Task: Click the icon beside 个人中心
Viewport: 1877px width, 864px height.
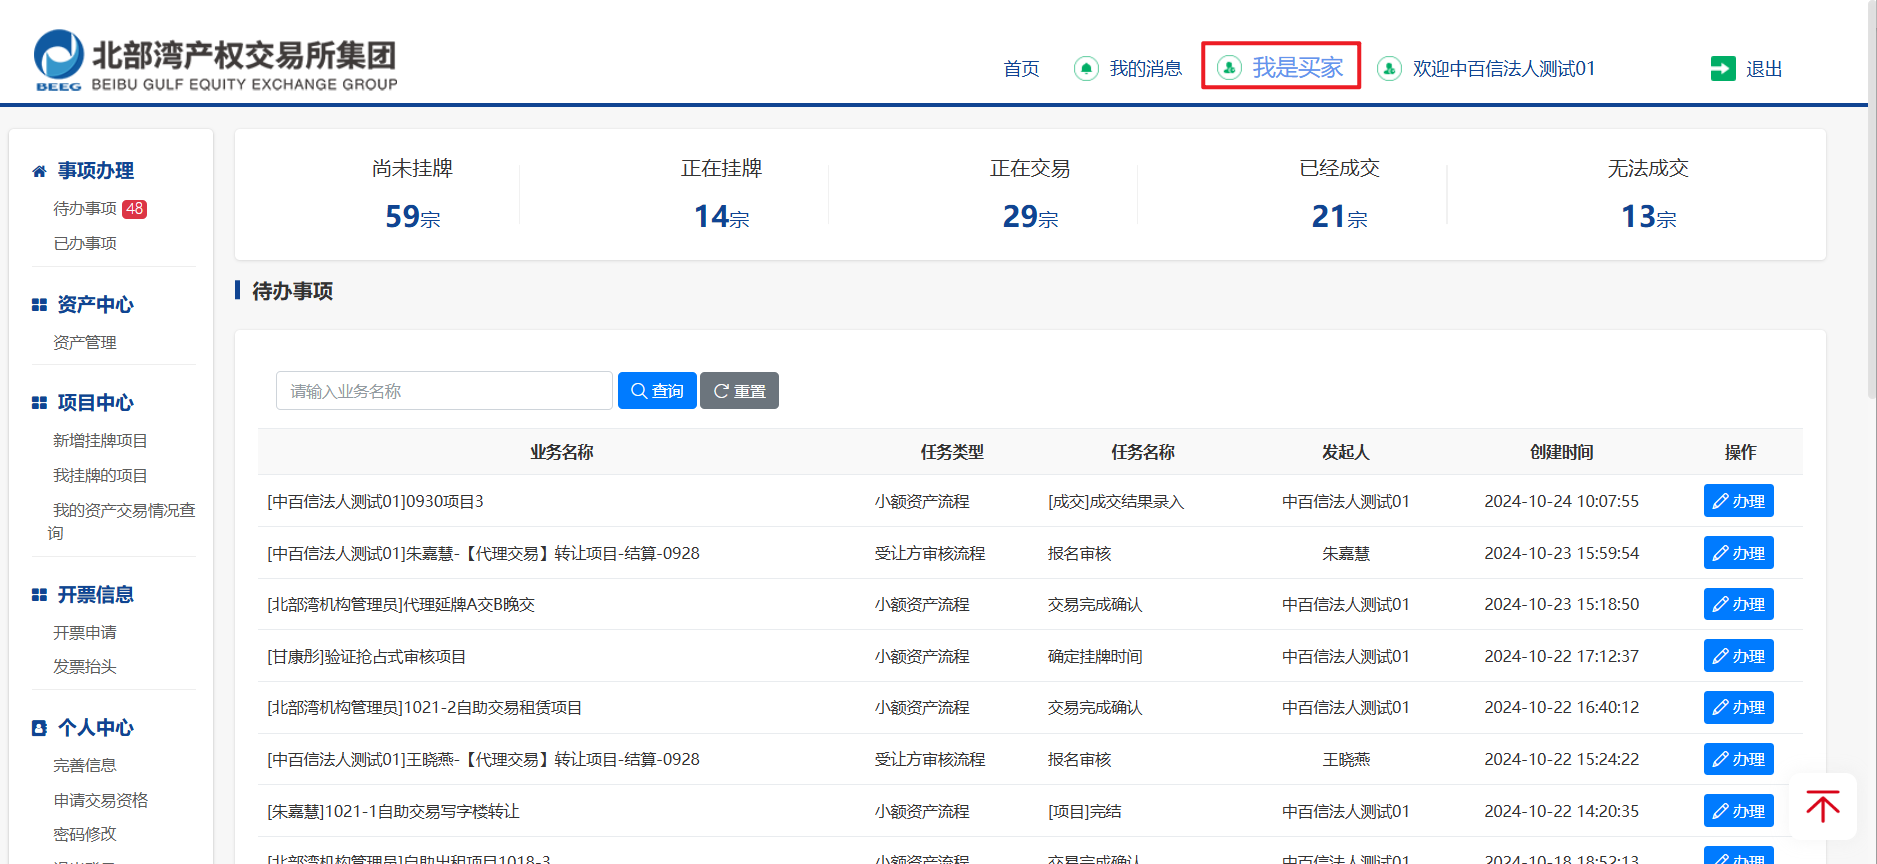Action: [39, 728]
